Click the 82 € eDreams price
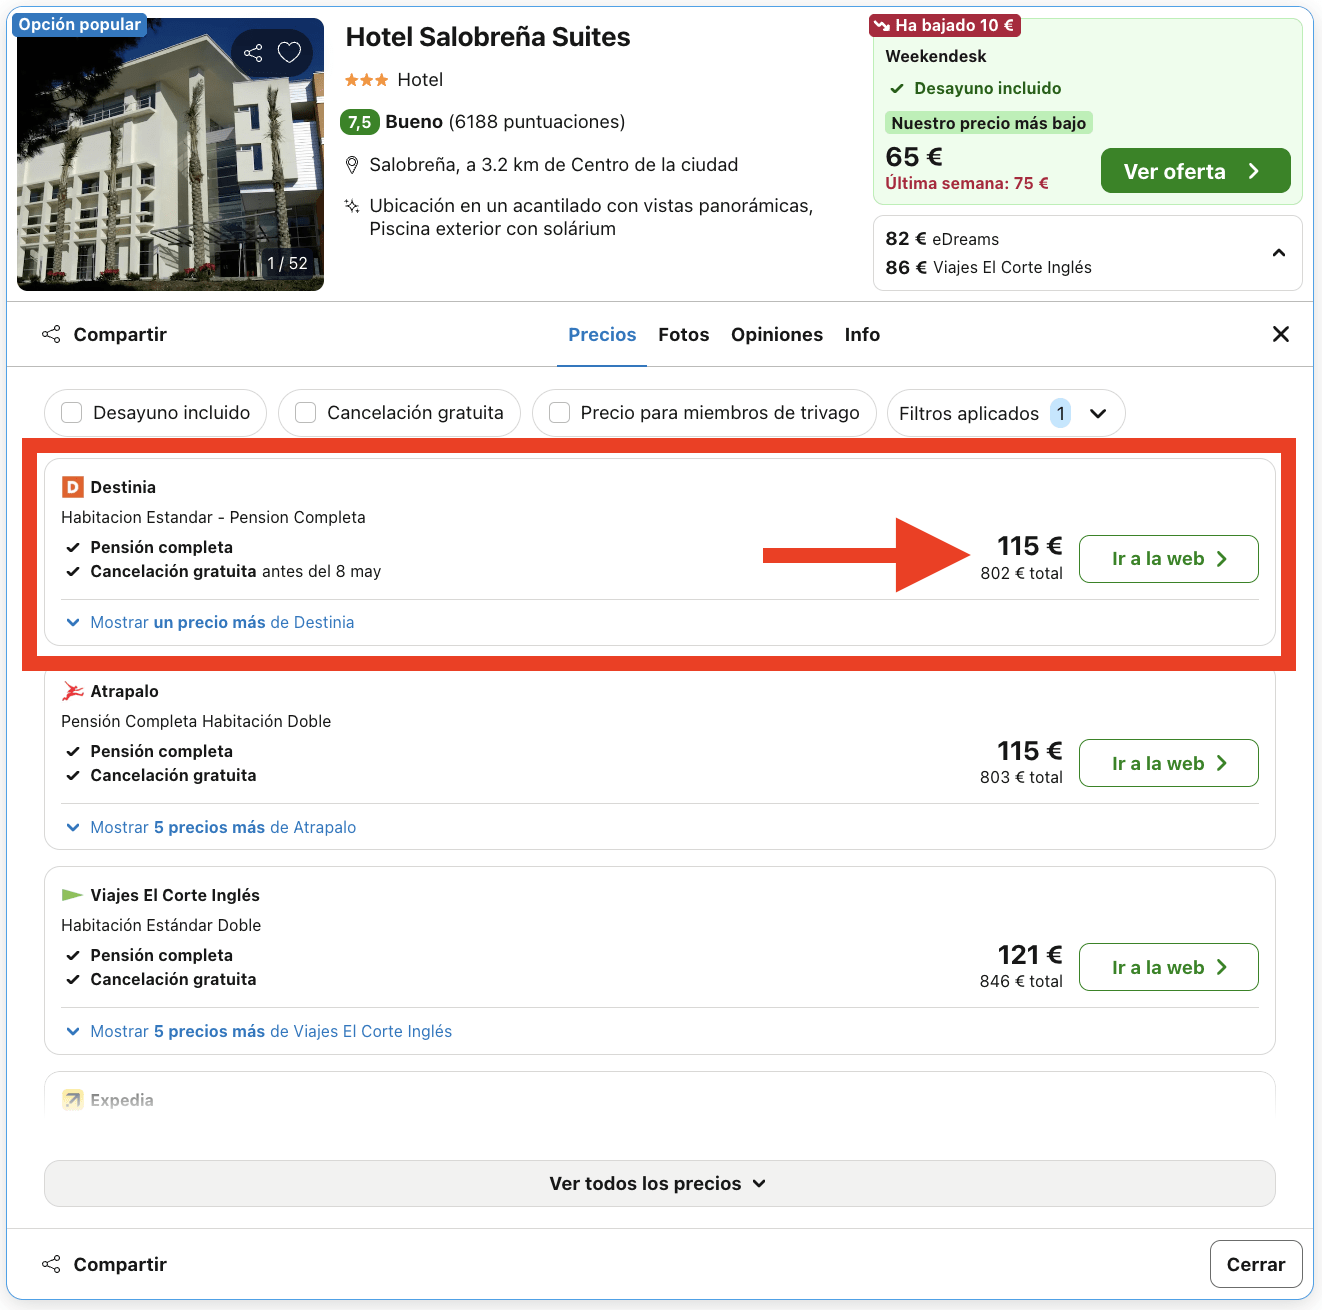The image size is (1322, 1310). [942, 239]
